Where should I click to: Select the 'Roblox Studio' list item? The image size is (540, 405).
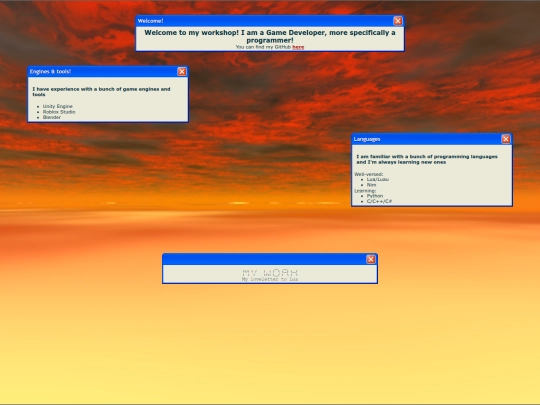tap(59, 112)
